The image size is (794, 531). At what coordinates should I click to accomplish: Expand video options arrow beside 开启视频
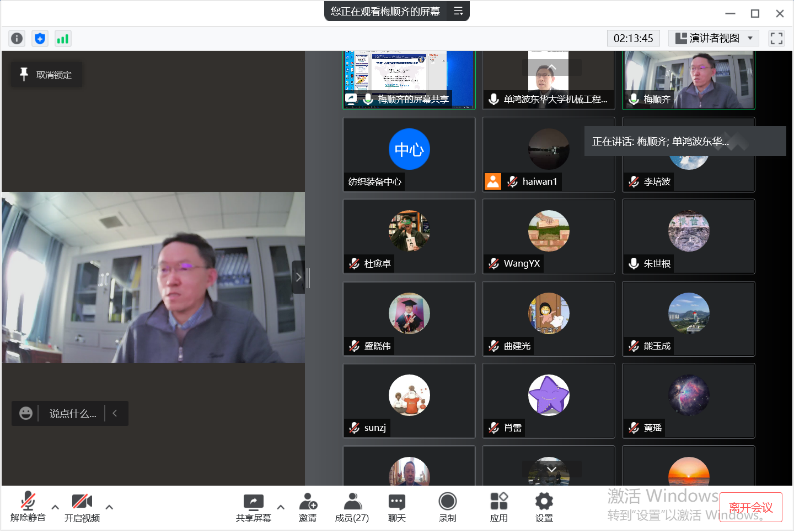point(109,506)
